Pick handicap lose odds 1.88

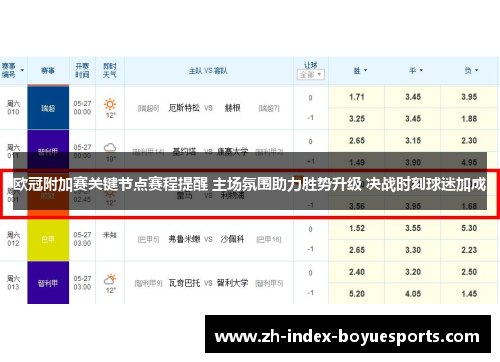coord(469,119)
